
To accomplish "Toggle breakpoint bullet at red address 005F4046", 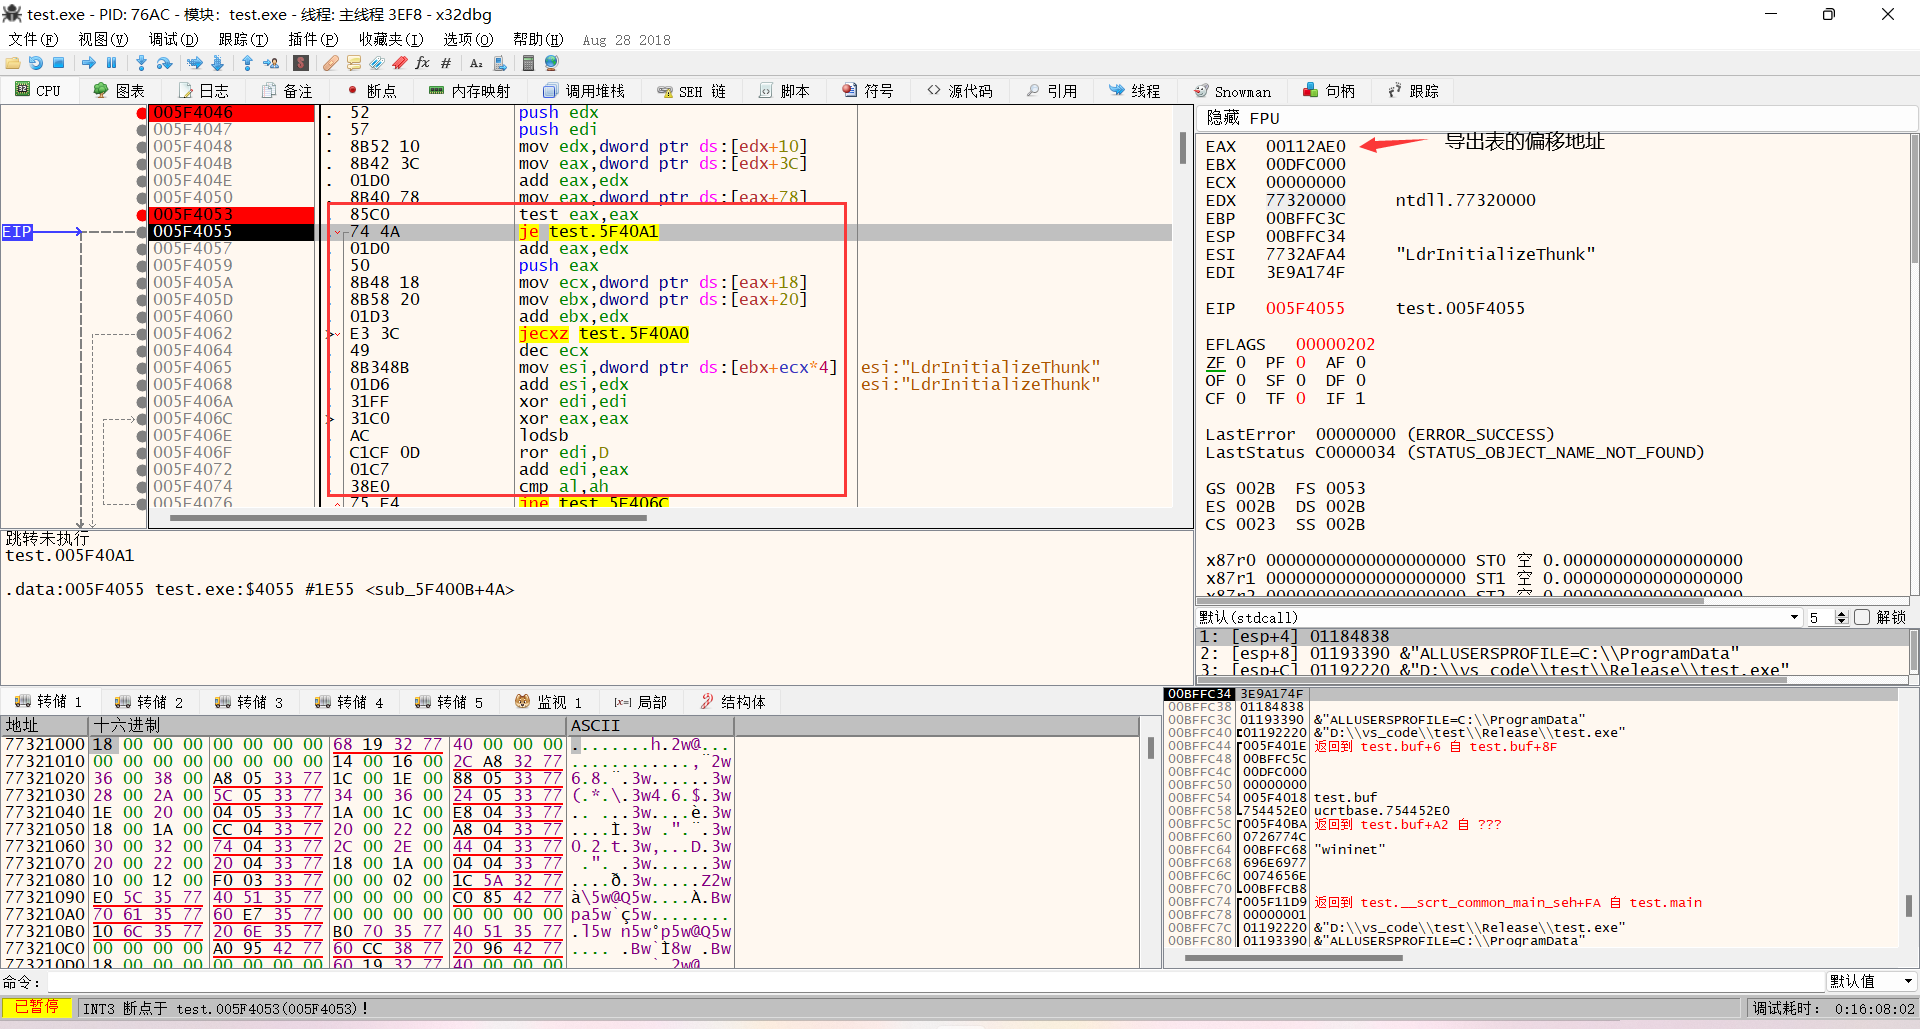I will coord(142,113).
